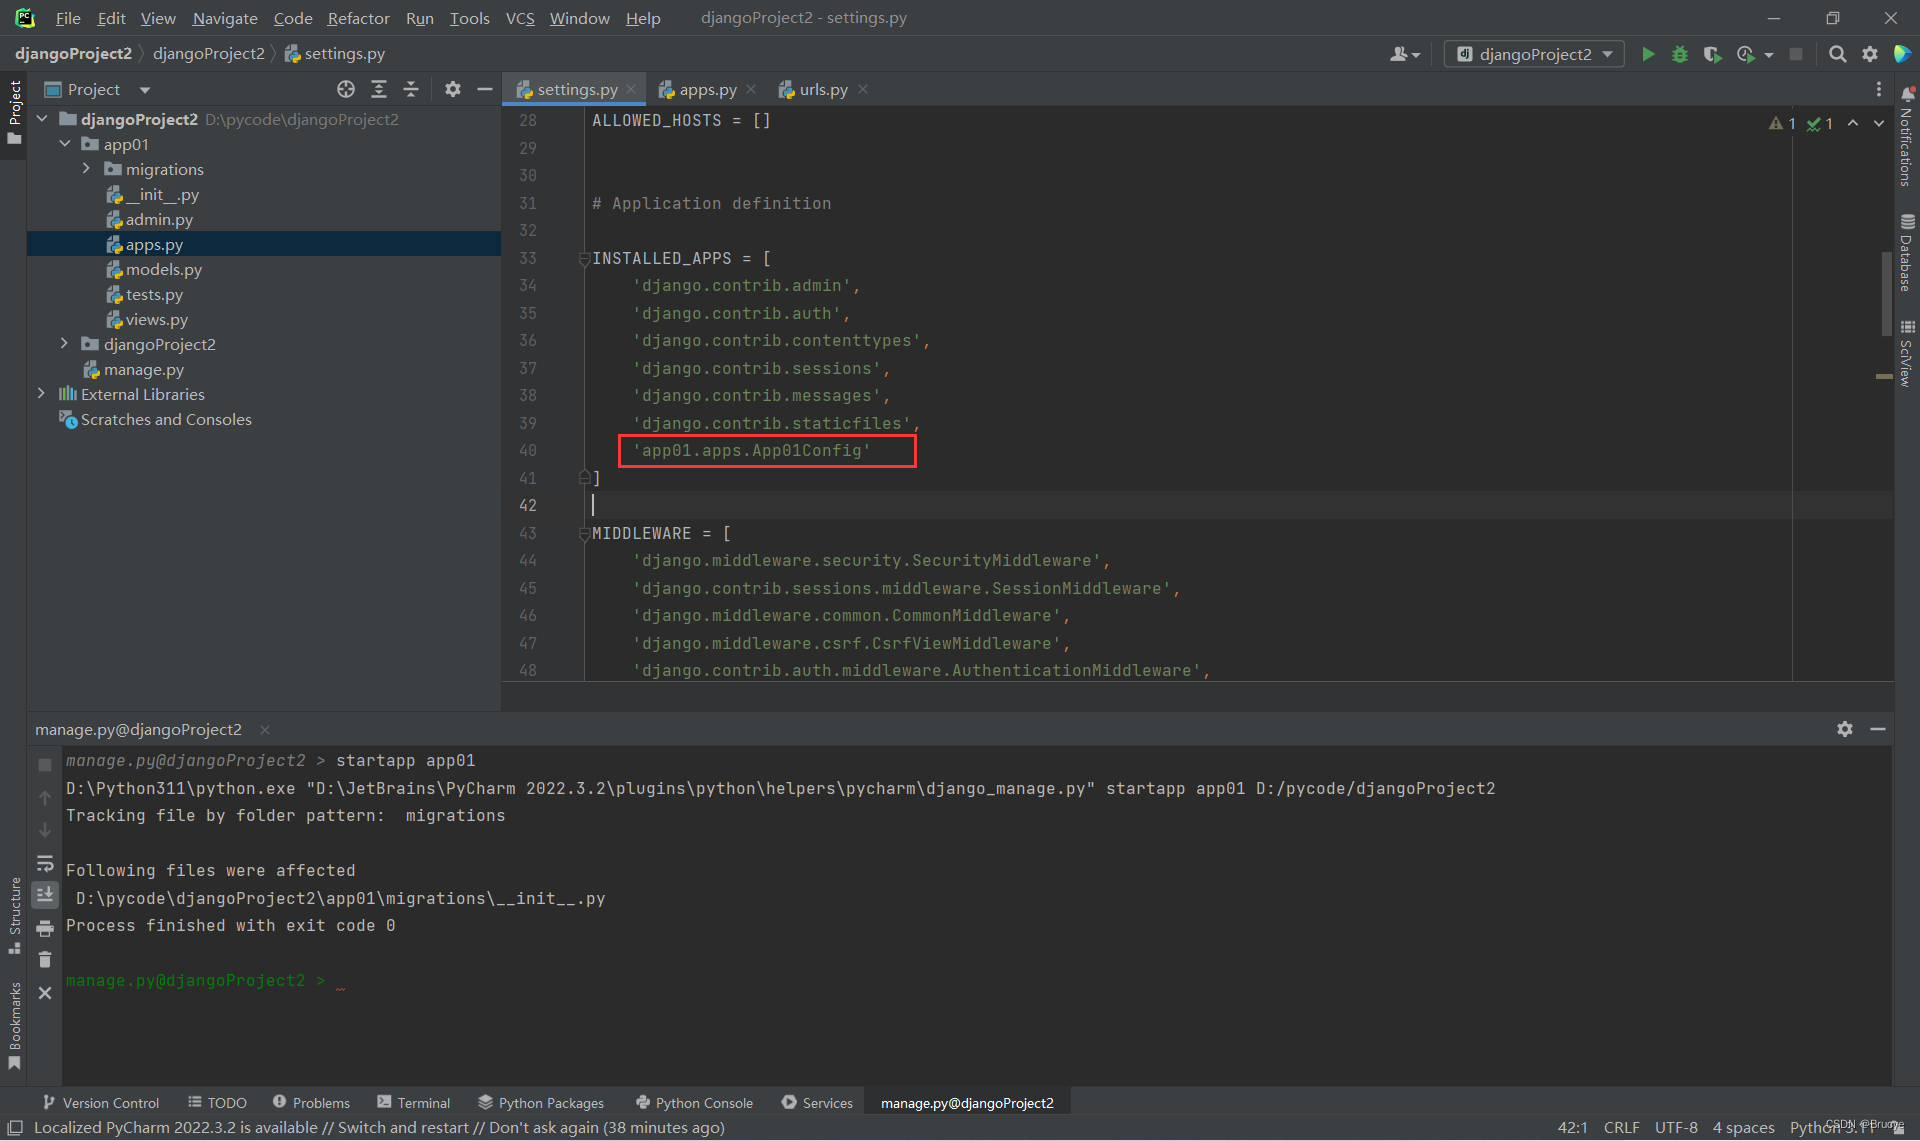The height and width of the screenshot is (1141, 1920).
Task: Click the Stop run button
Action: (x=1796, y=54)
